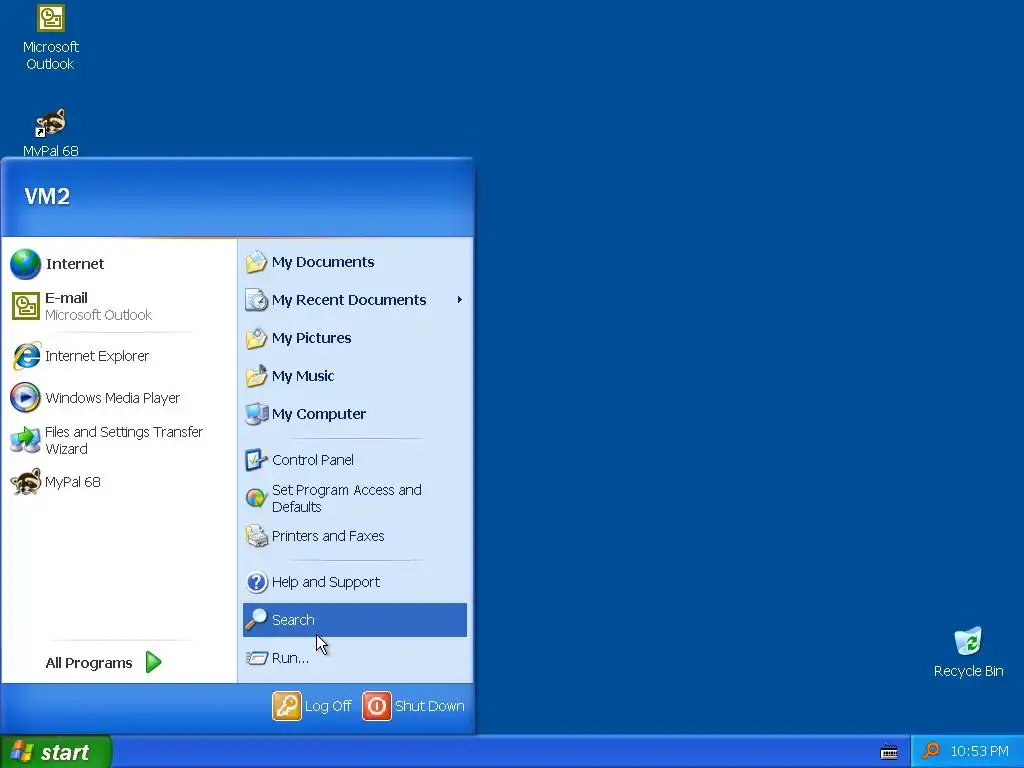Open My Computer label from Start menu
Viewport: 1024px width, 768px height.
pyautogui.click(x=319, y=414)
